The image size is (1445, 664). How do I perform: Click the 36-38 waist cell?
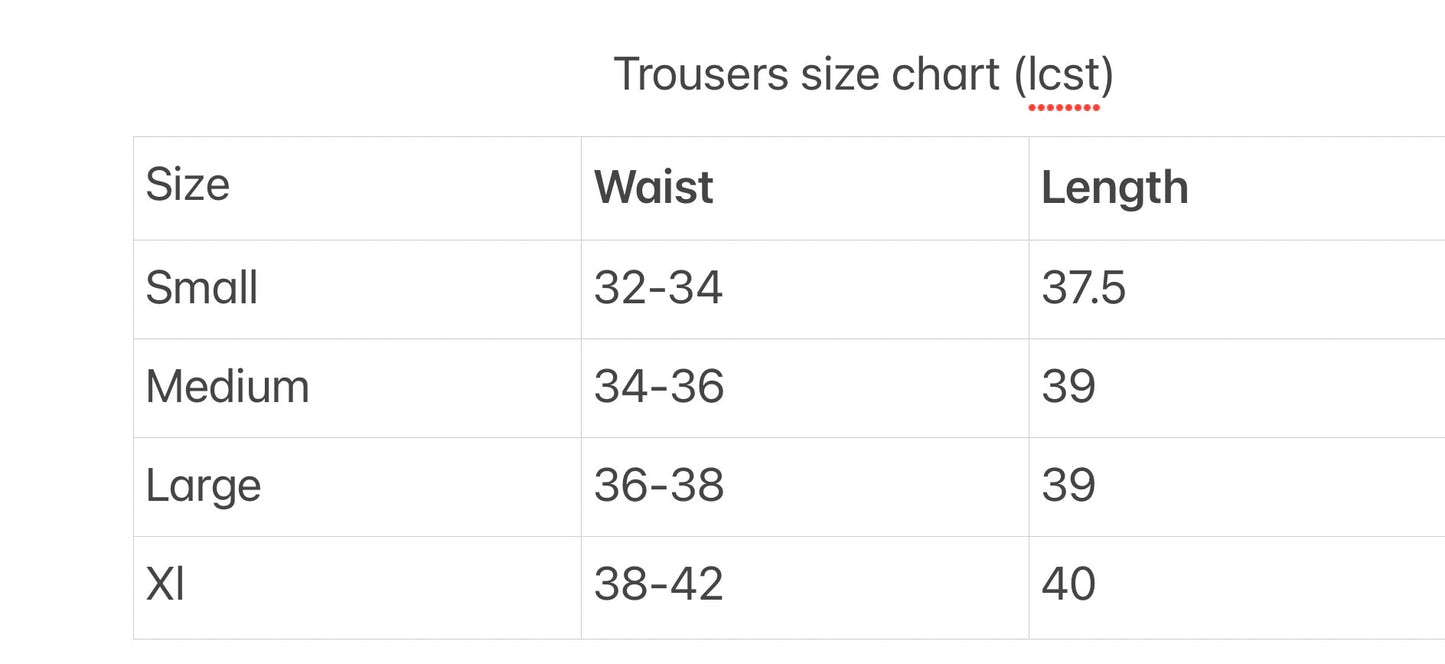tap(658, 486)
